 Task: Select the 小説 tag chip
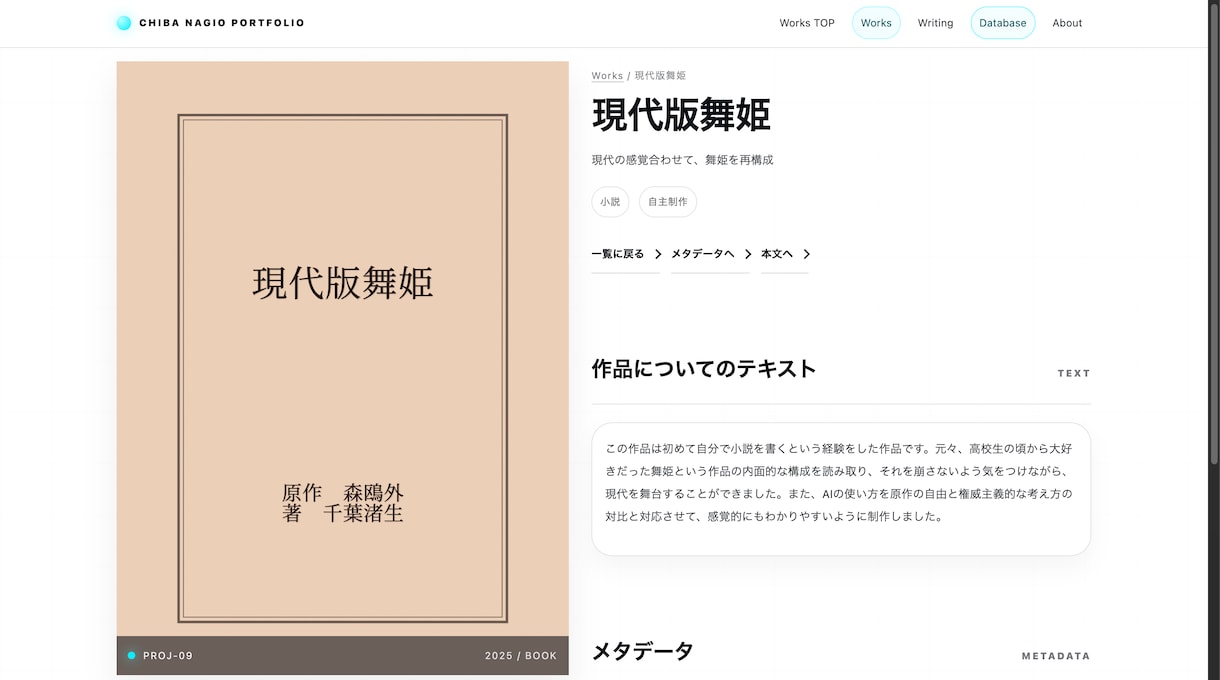[x=610, y=202]
